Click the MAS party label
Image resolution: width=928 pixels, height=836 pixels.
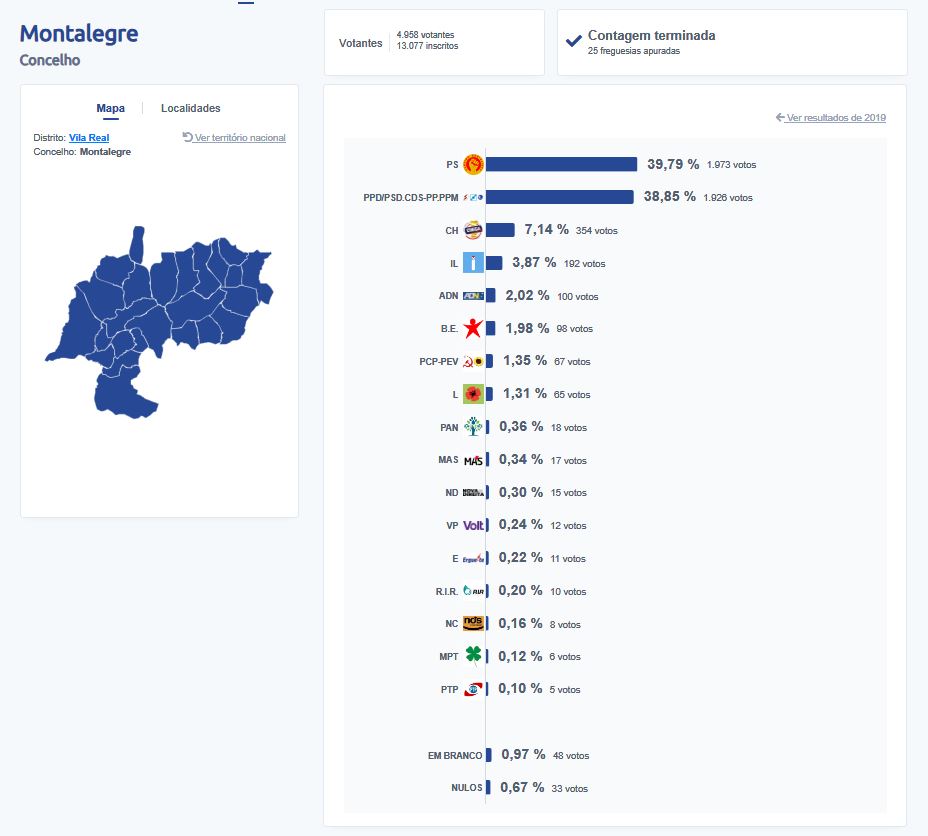pos(448,460)
